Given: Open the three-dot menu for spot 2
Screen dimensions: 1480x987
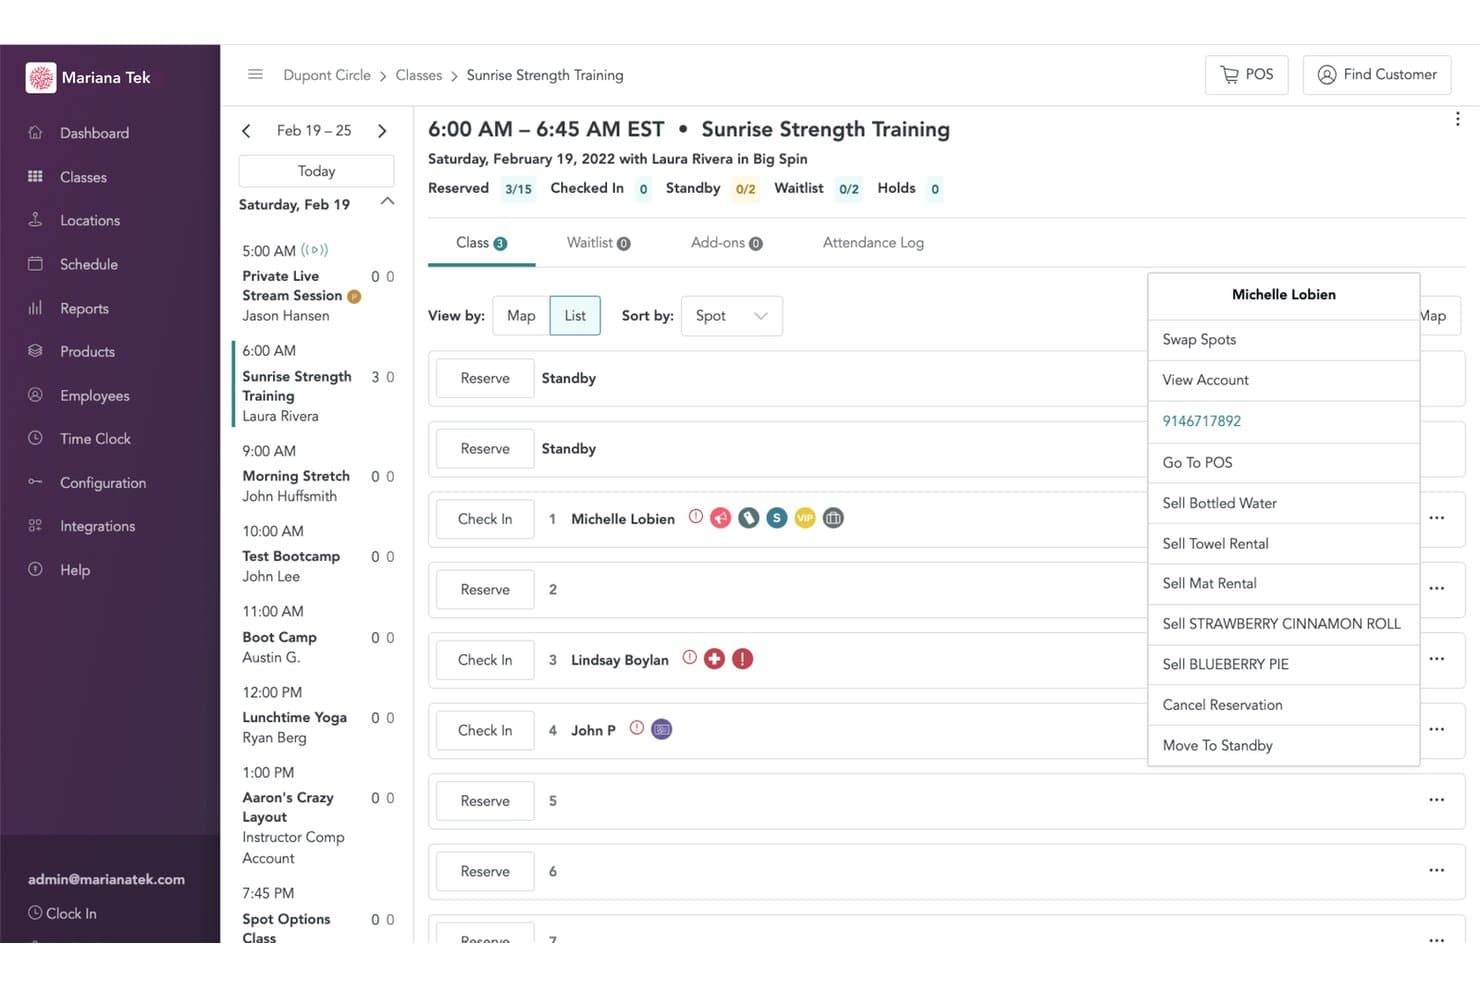Looking at the screenshot, I should [1437, 588].
